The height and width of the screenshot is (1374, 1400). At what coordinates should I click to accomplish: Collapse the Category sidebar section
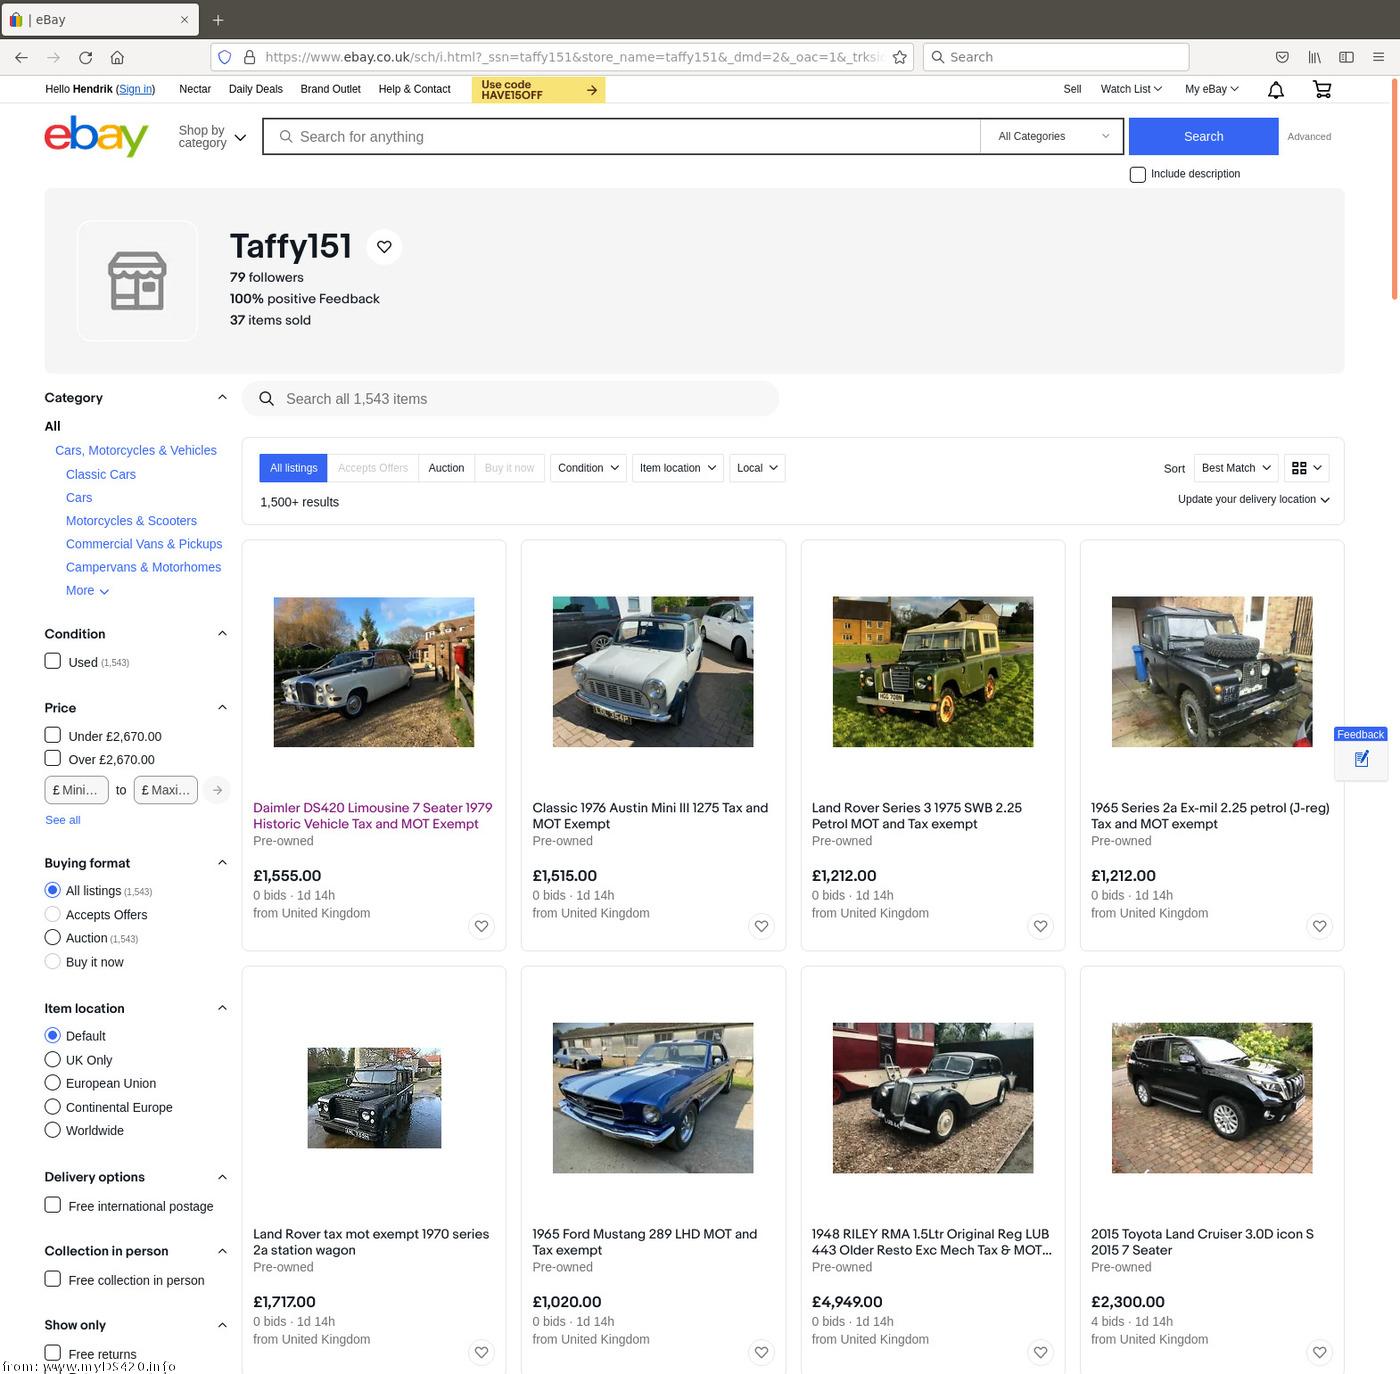click(x=222, y=398)
